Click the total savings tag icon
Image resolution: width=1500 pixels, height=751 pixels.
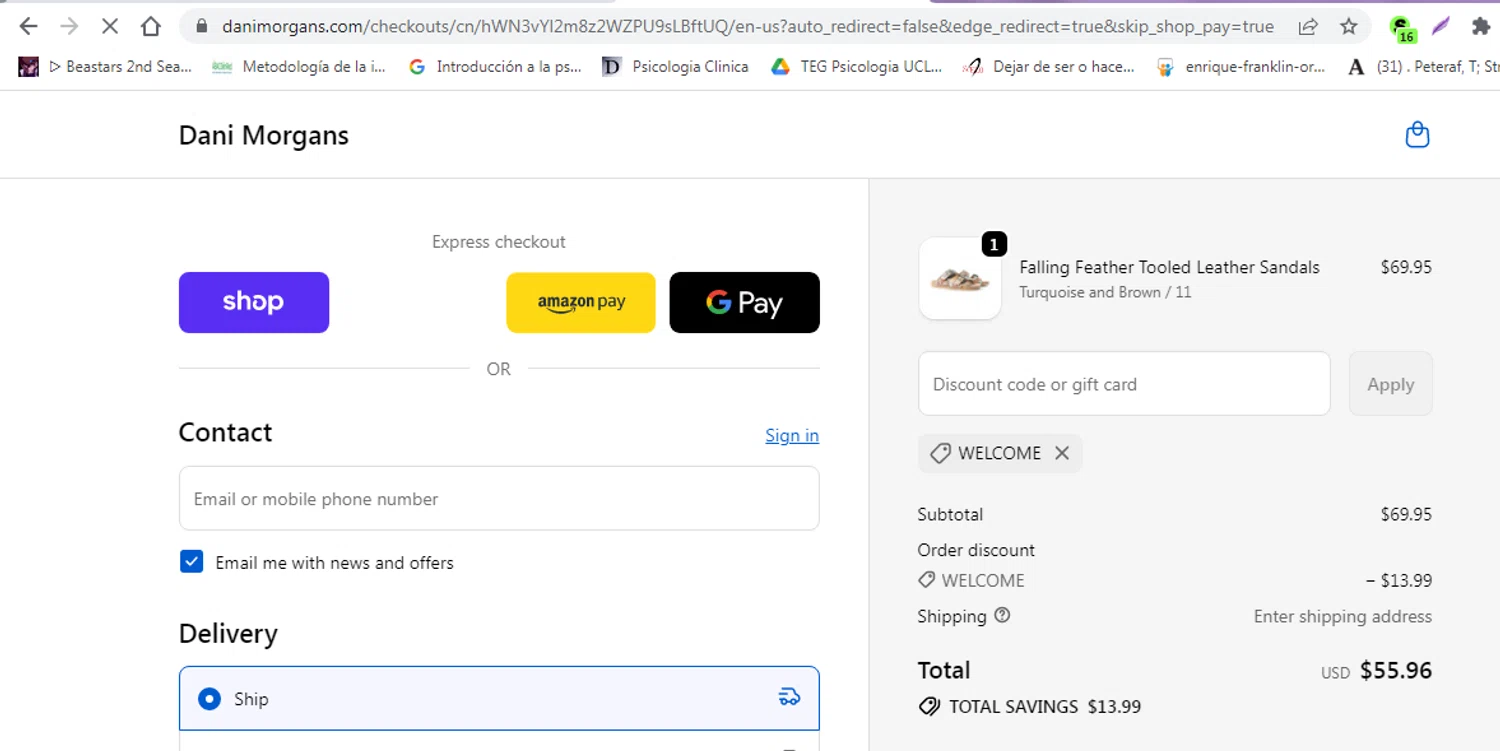(929, 706)
